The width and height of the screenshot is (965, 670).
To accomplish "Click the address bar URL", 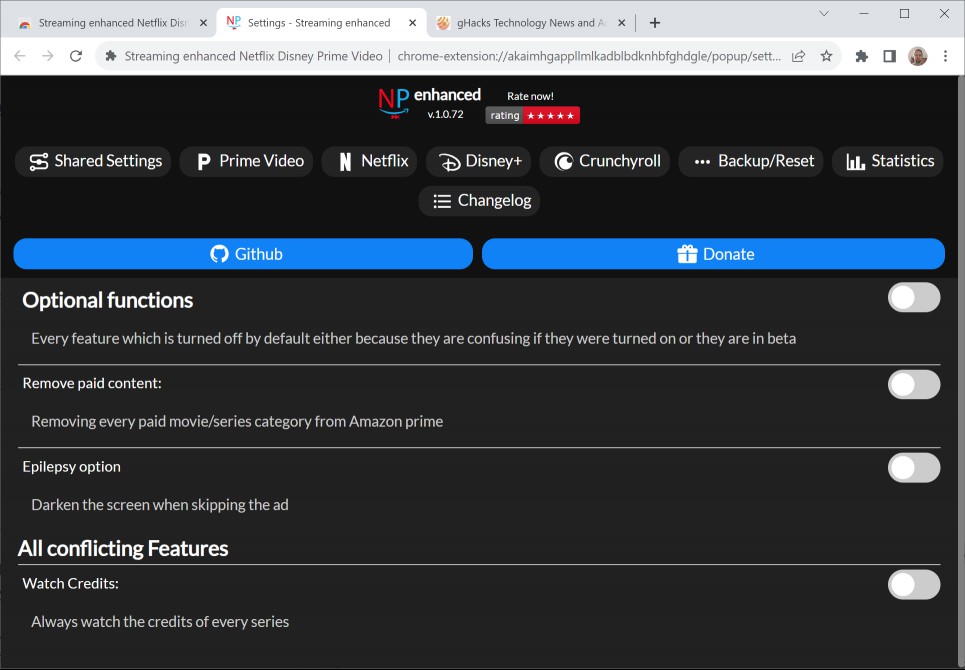I will click(589, 56).
